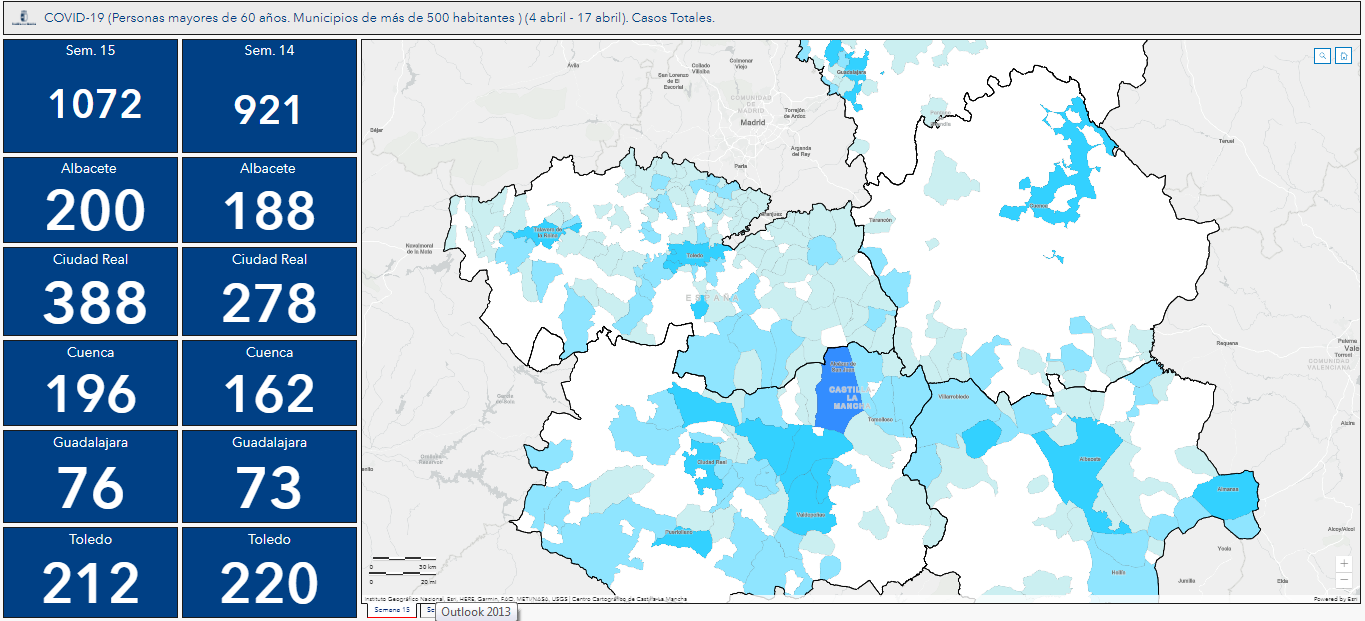
Task: Zoom in on the map
Action: [1344, 563]
